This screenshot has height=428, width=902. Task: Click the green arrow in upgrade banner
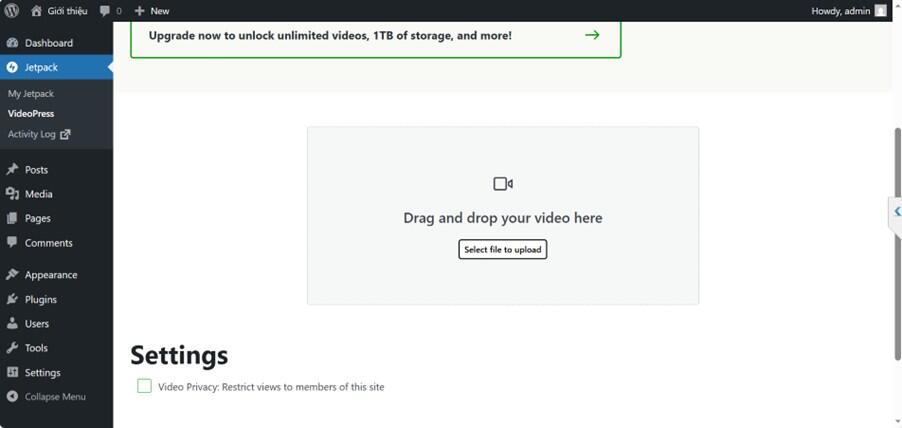pyautogui.click(x=592, y=35)
